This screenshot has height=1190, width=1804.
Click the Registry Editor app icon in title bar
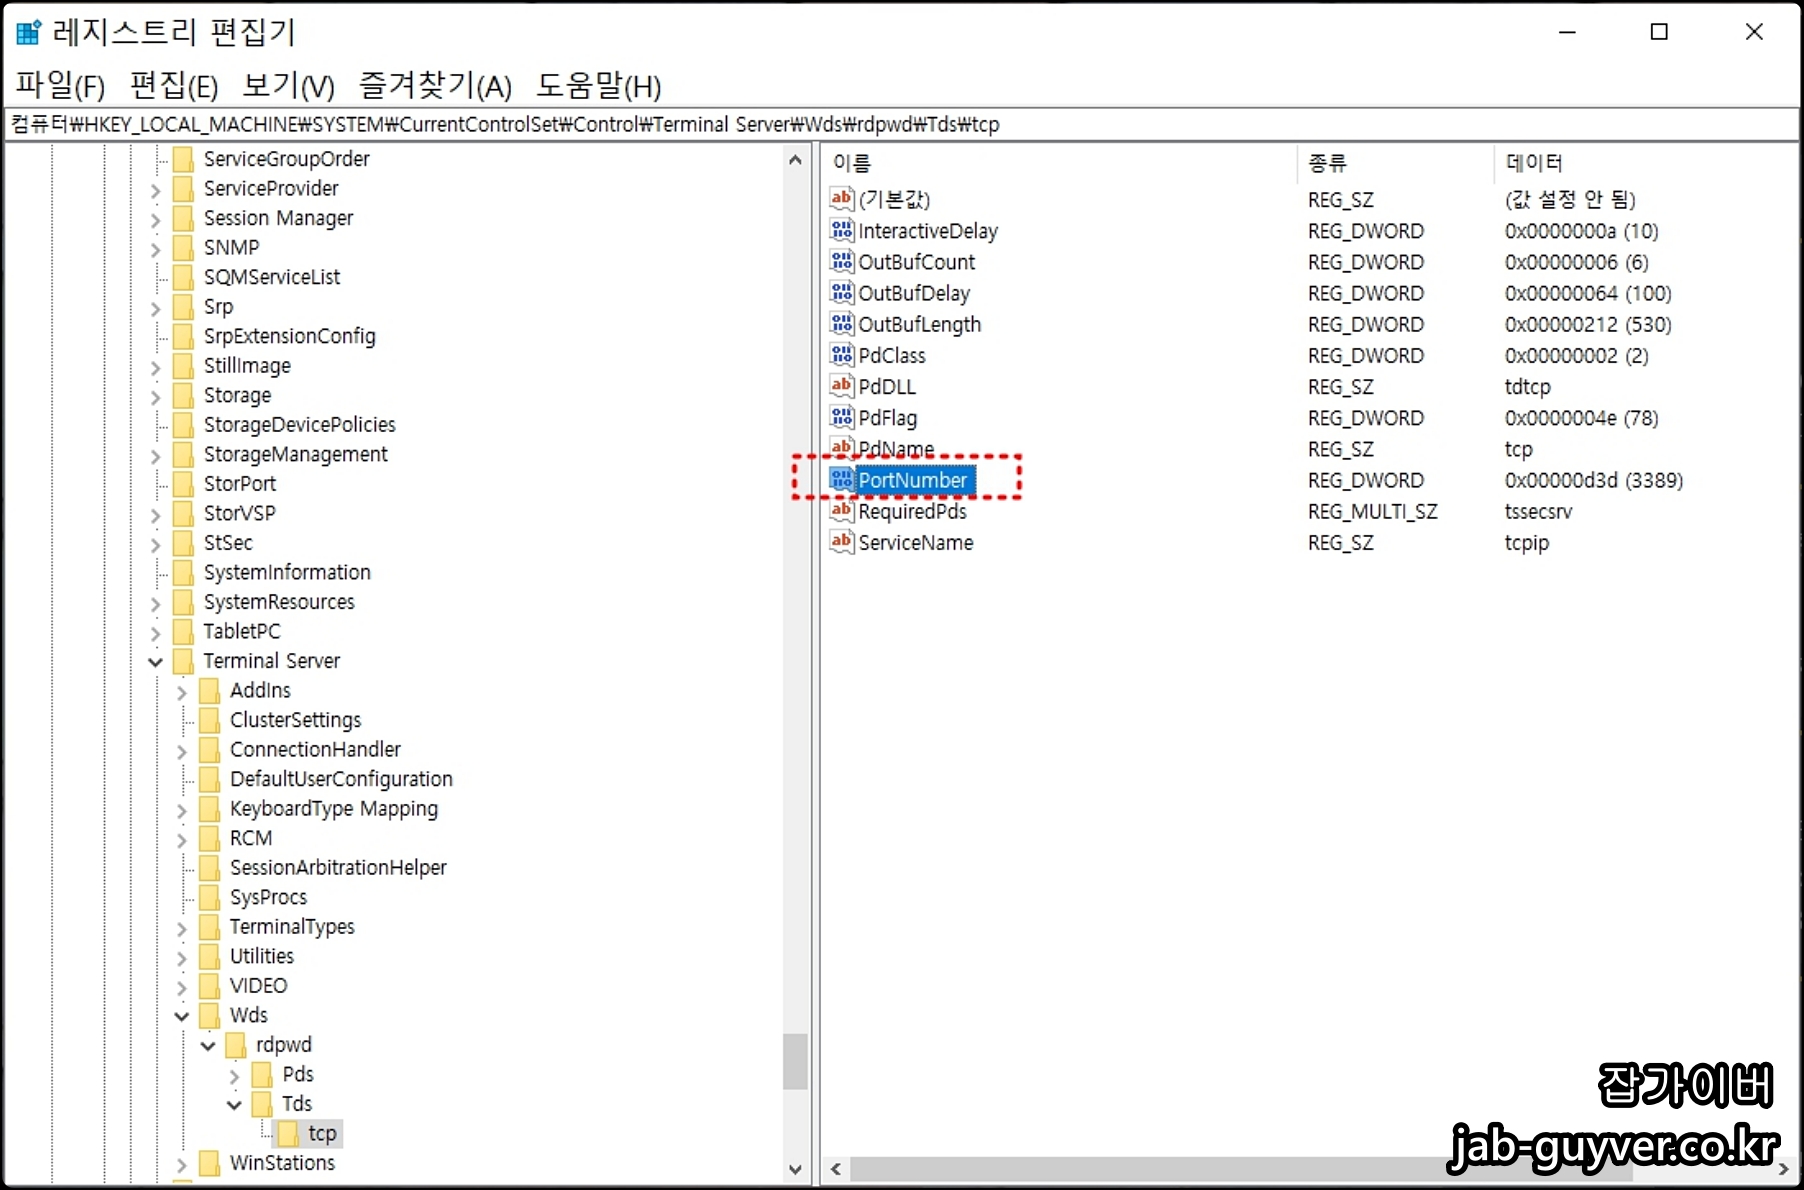[29, 32]
